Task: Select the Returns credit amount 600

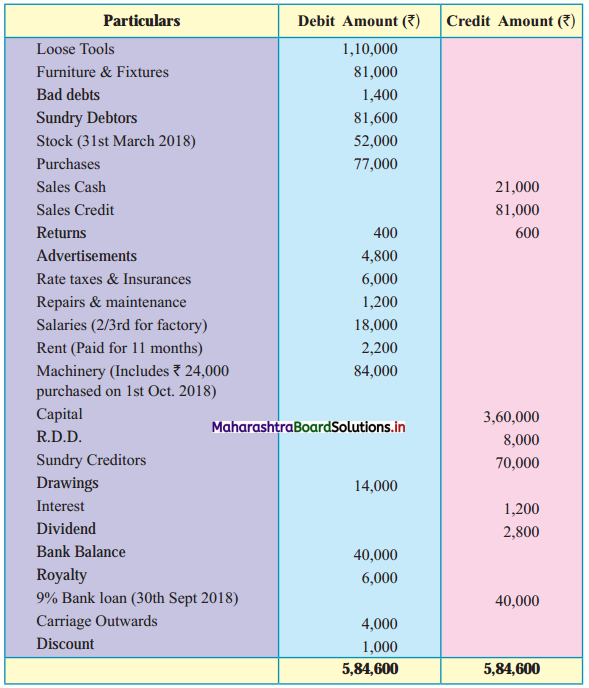Action: 527,233
